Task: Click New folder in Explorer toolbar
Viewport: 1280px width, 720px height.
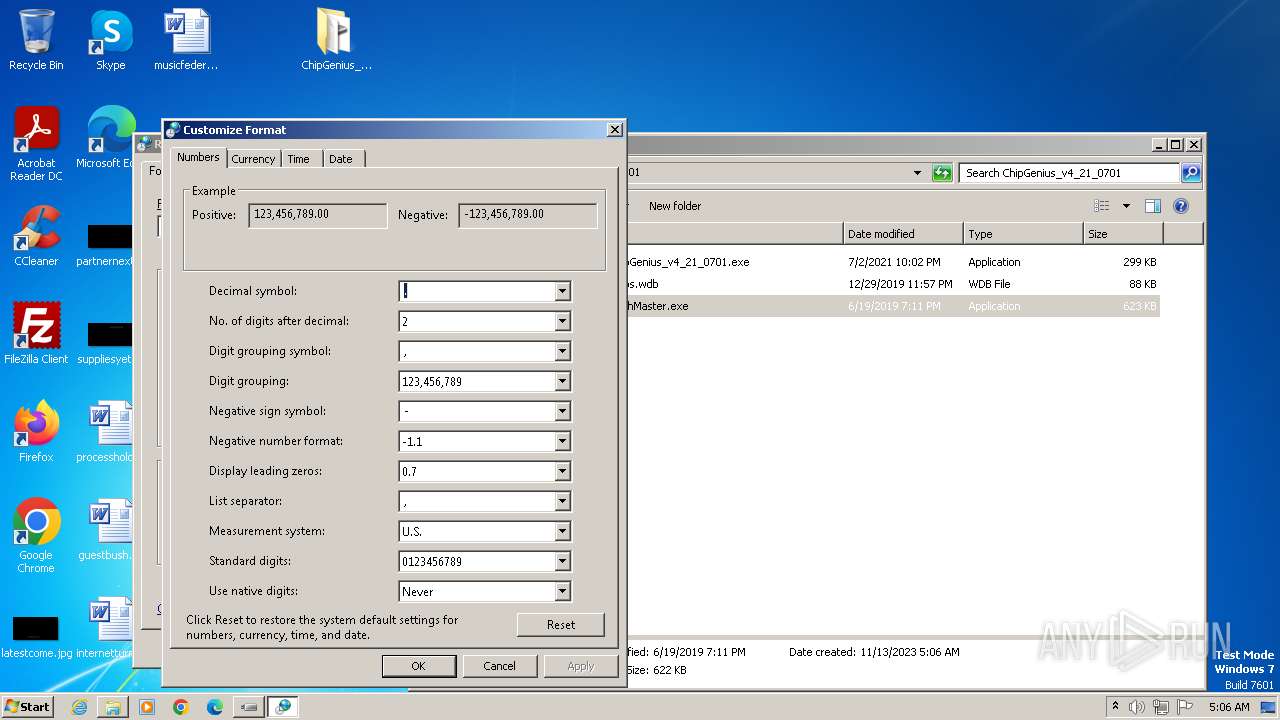Action: tap(675, 206)
